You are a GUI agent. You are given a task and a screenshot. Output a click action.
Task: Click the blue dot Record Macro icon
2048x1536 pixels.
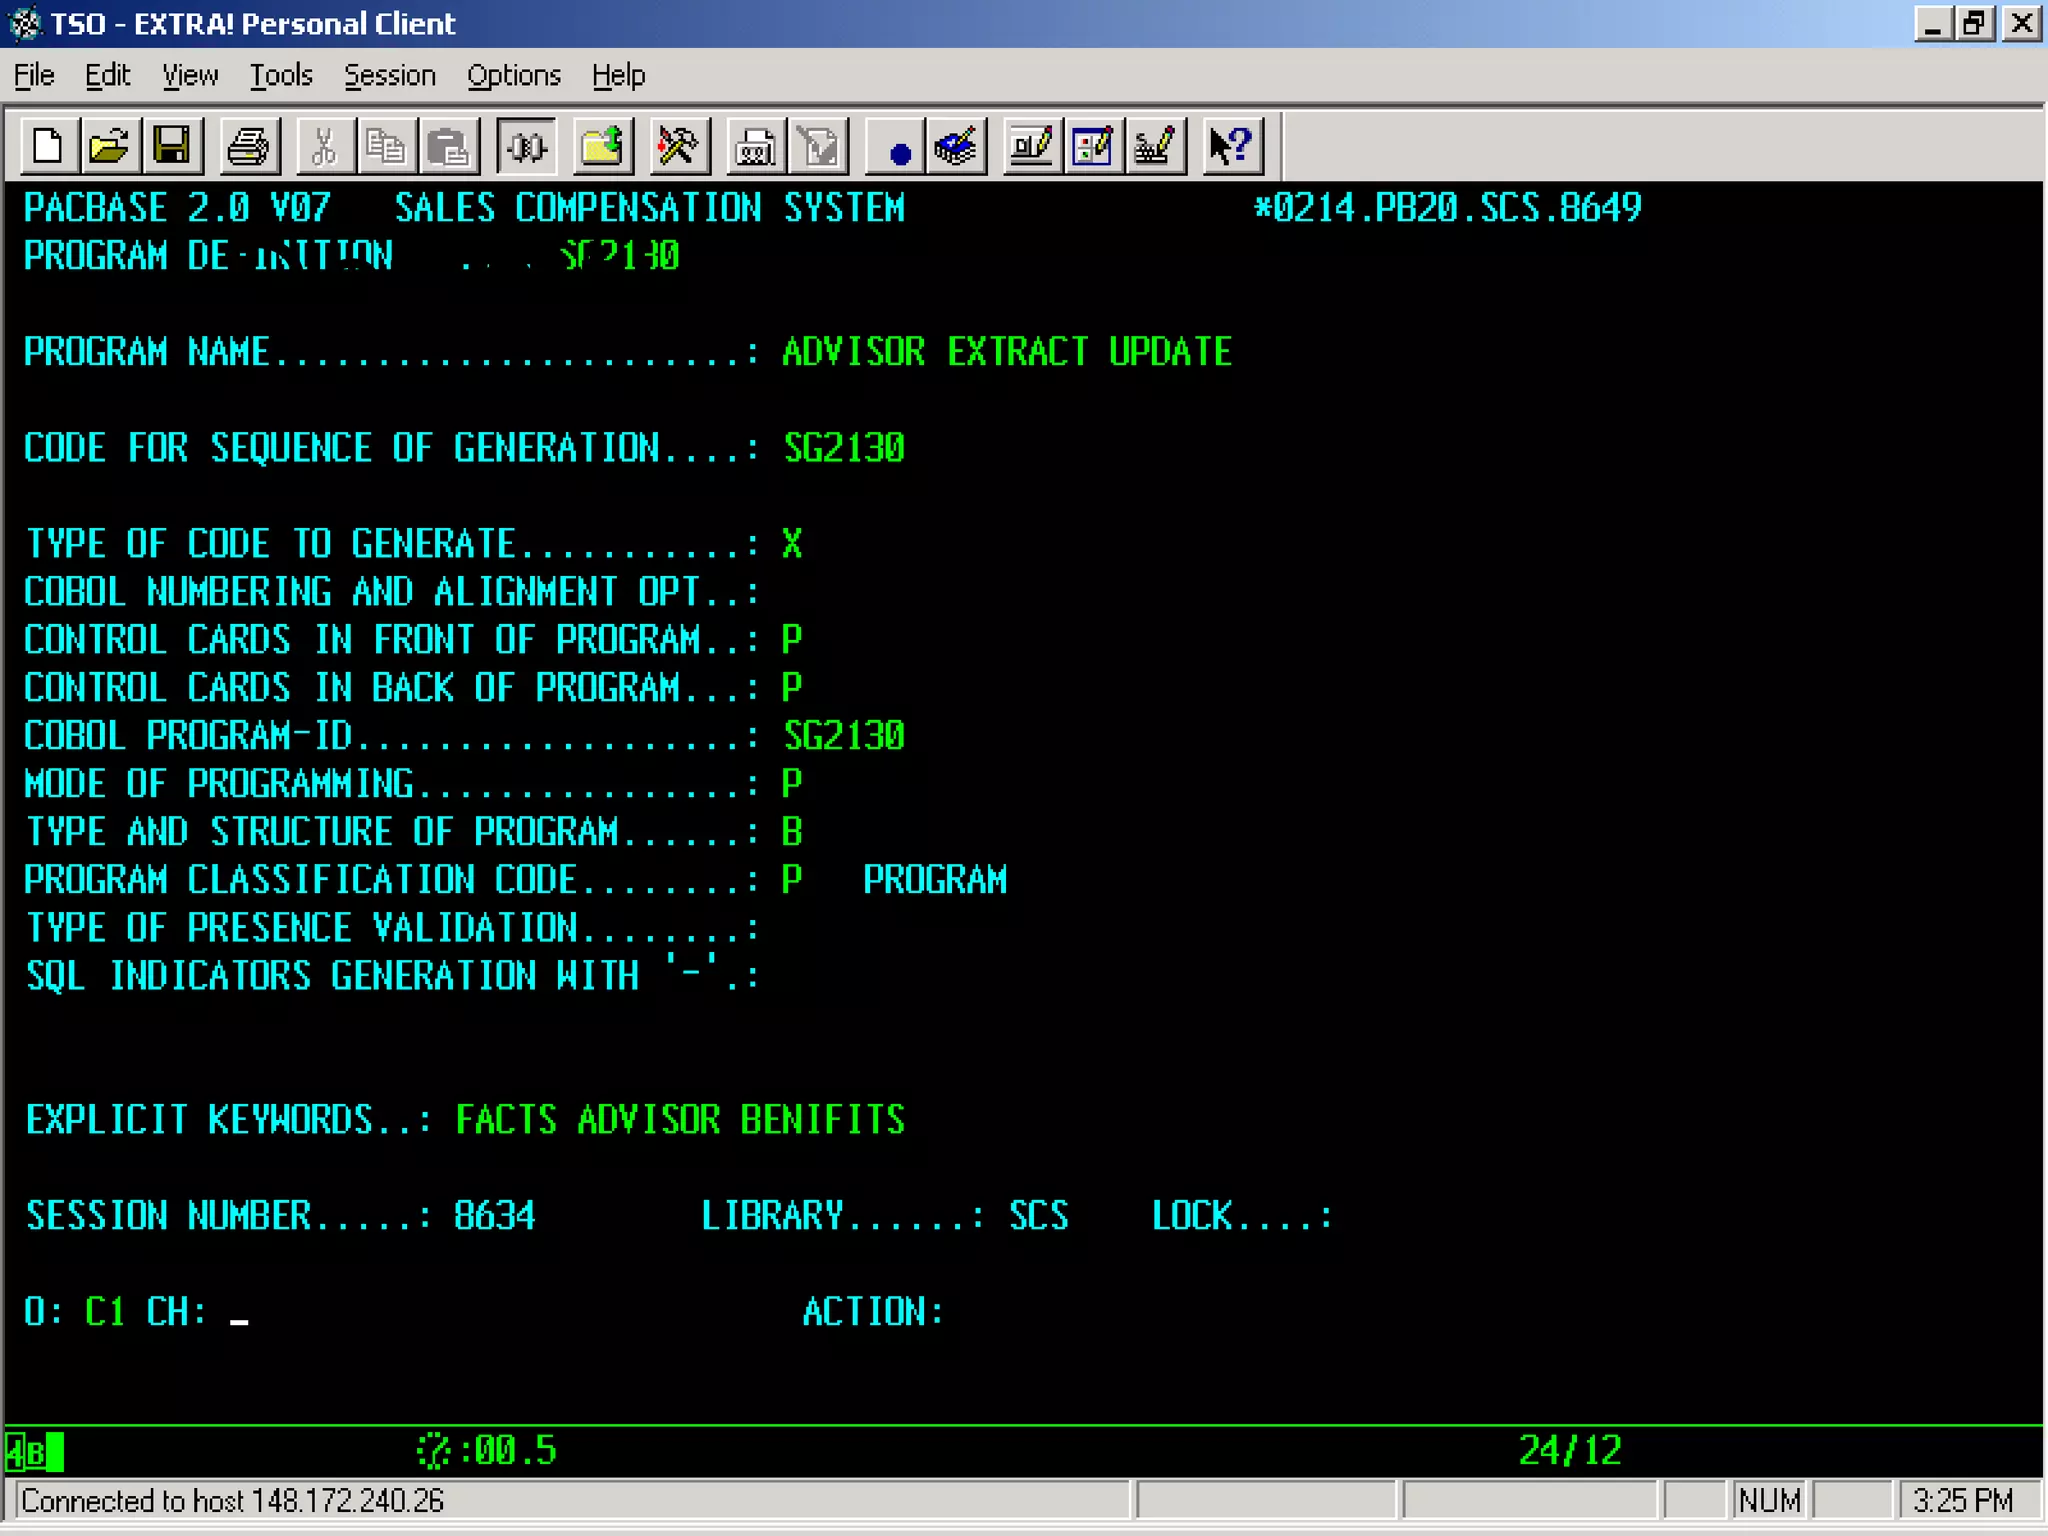[x=895, y=147]
